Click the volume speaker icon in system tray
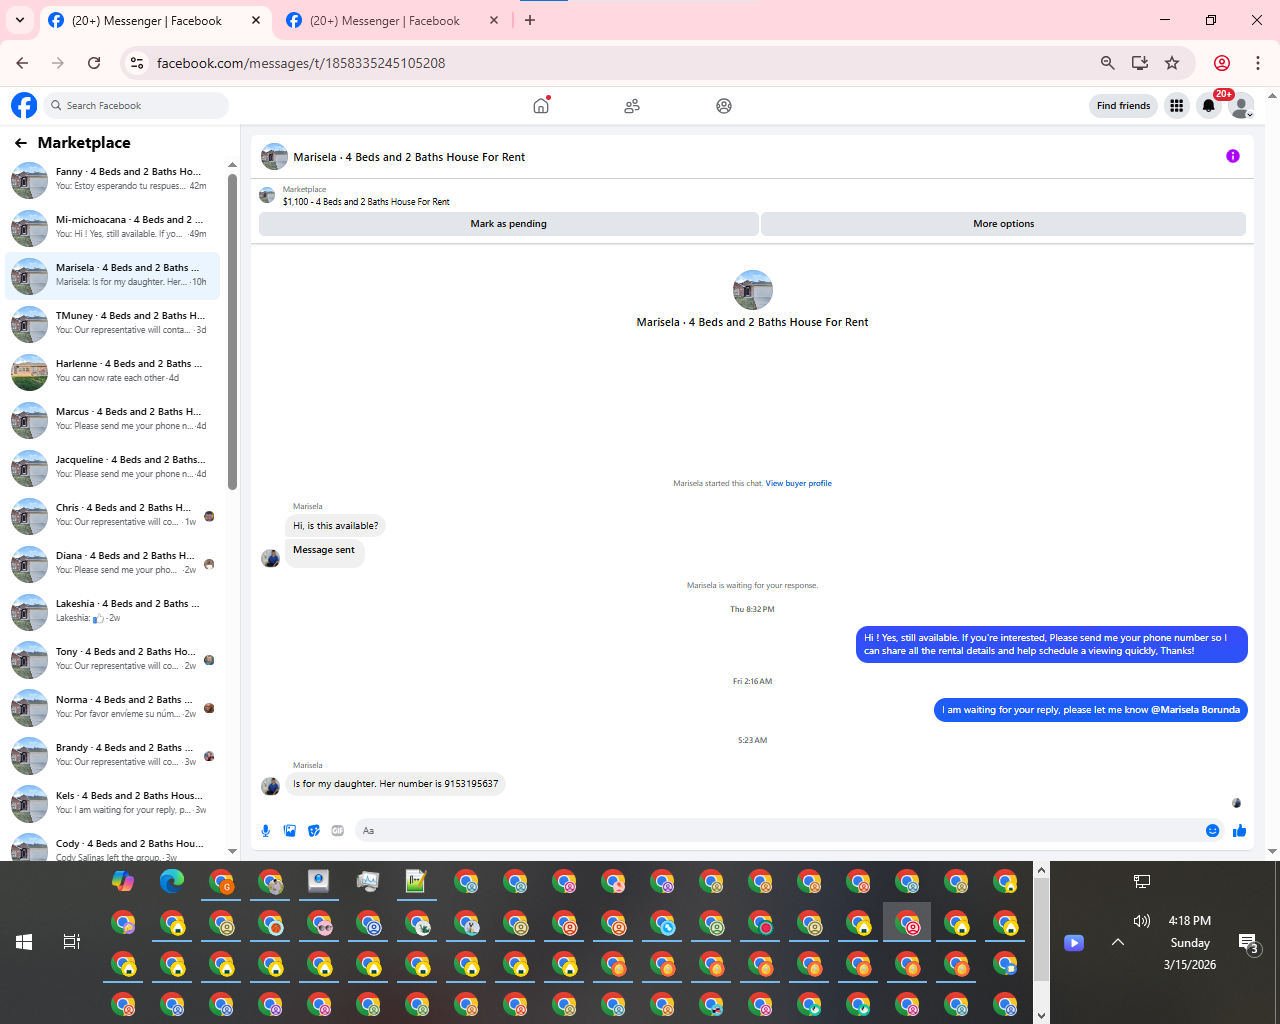 (1142, 921)
